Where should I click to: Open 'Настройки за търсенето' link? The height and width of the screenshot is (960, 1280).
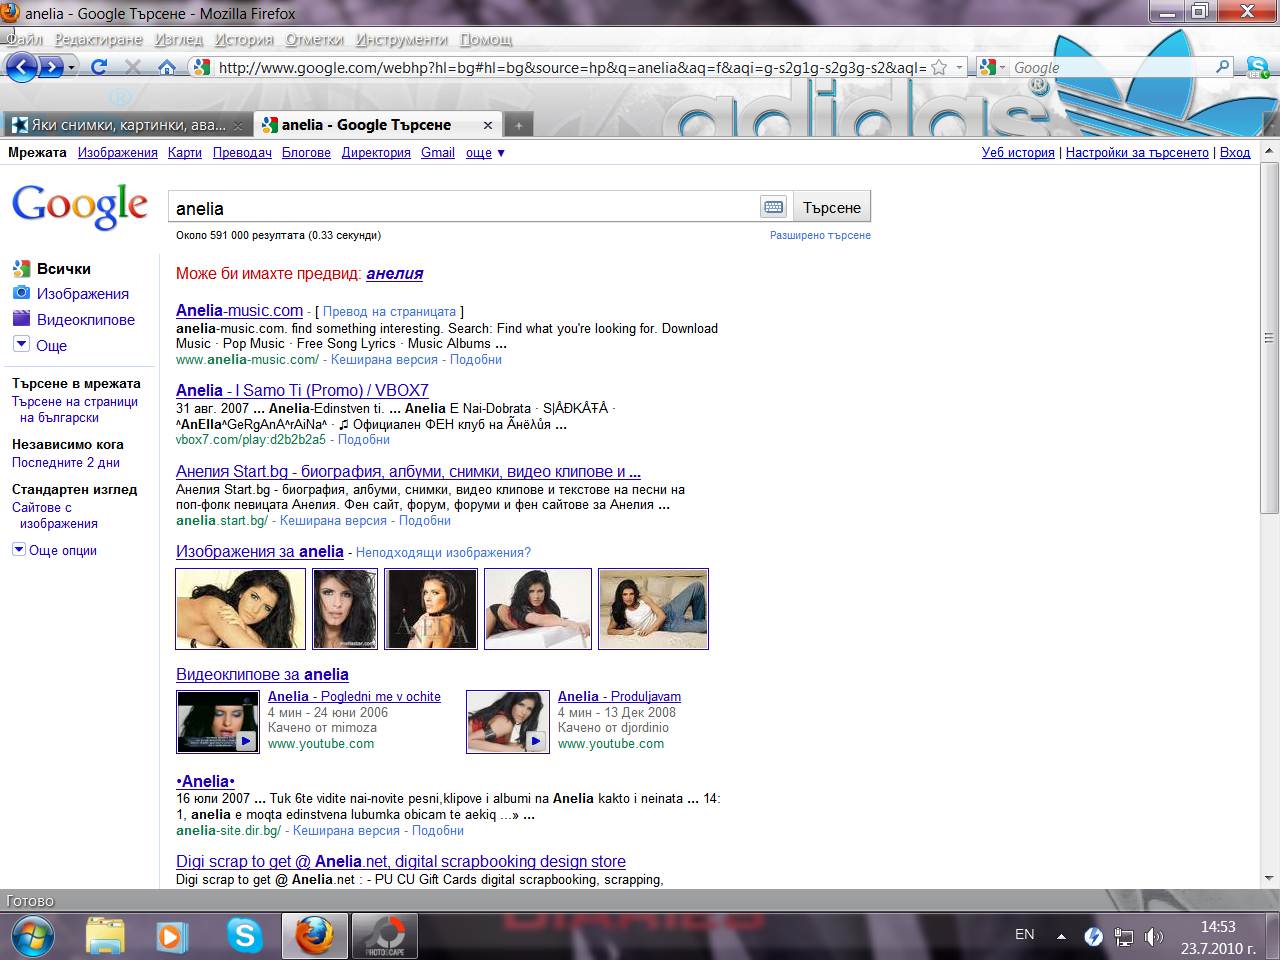point(1137,152)
